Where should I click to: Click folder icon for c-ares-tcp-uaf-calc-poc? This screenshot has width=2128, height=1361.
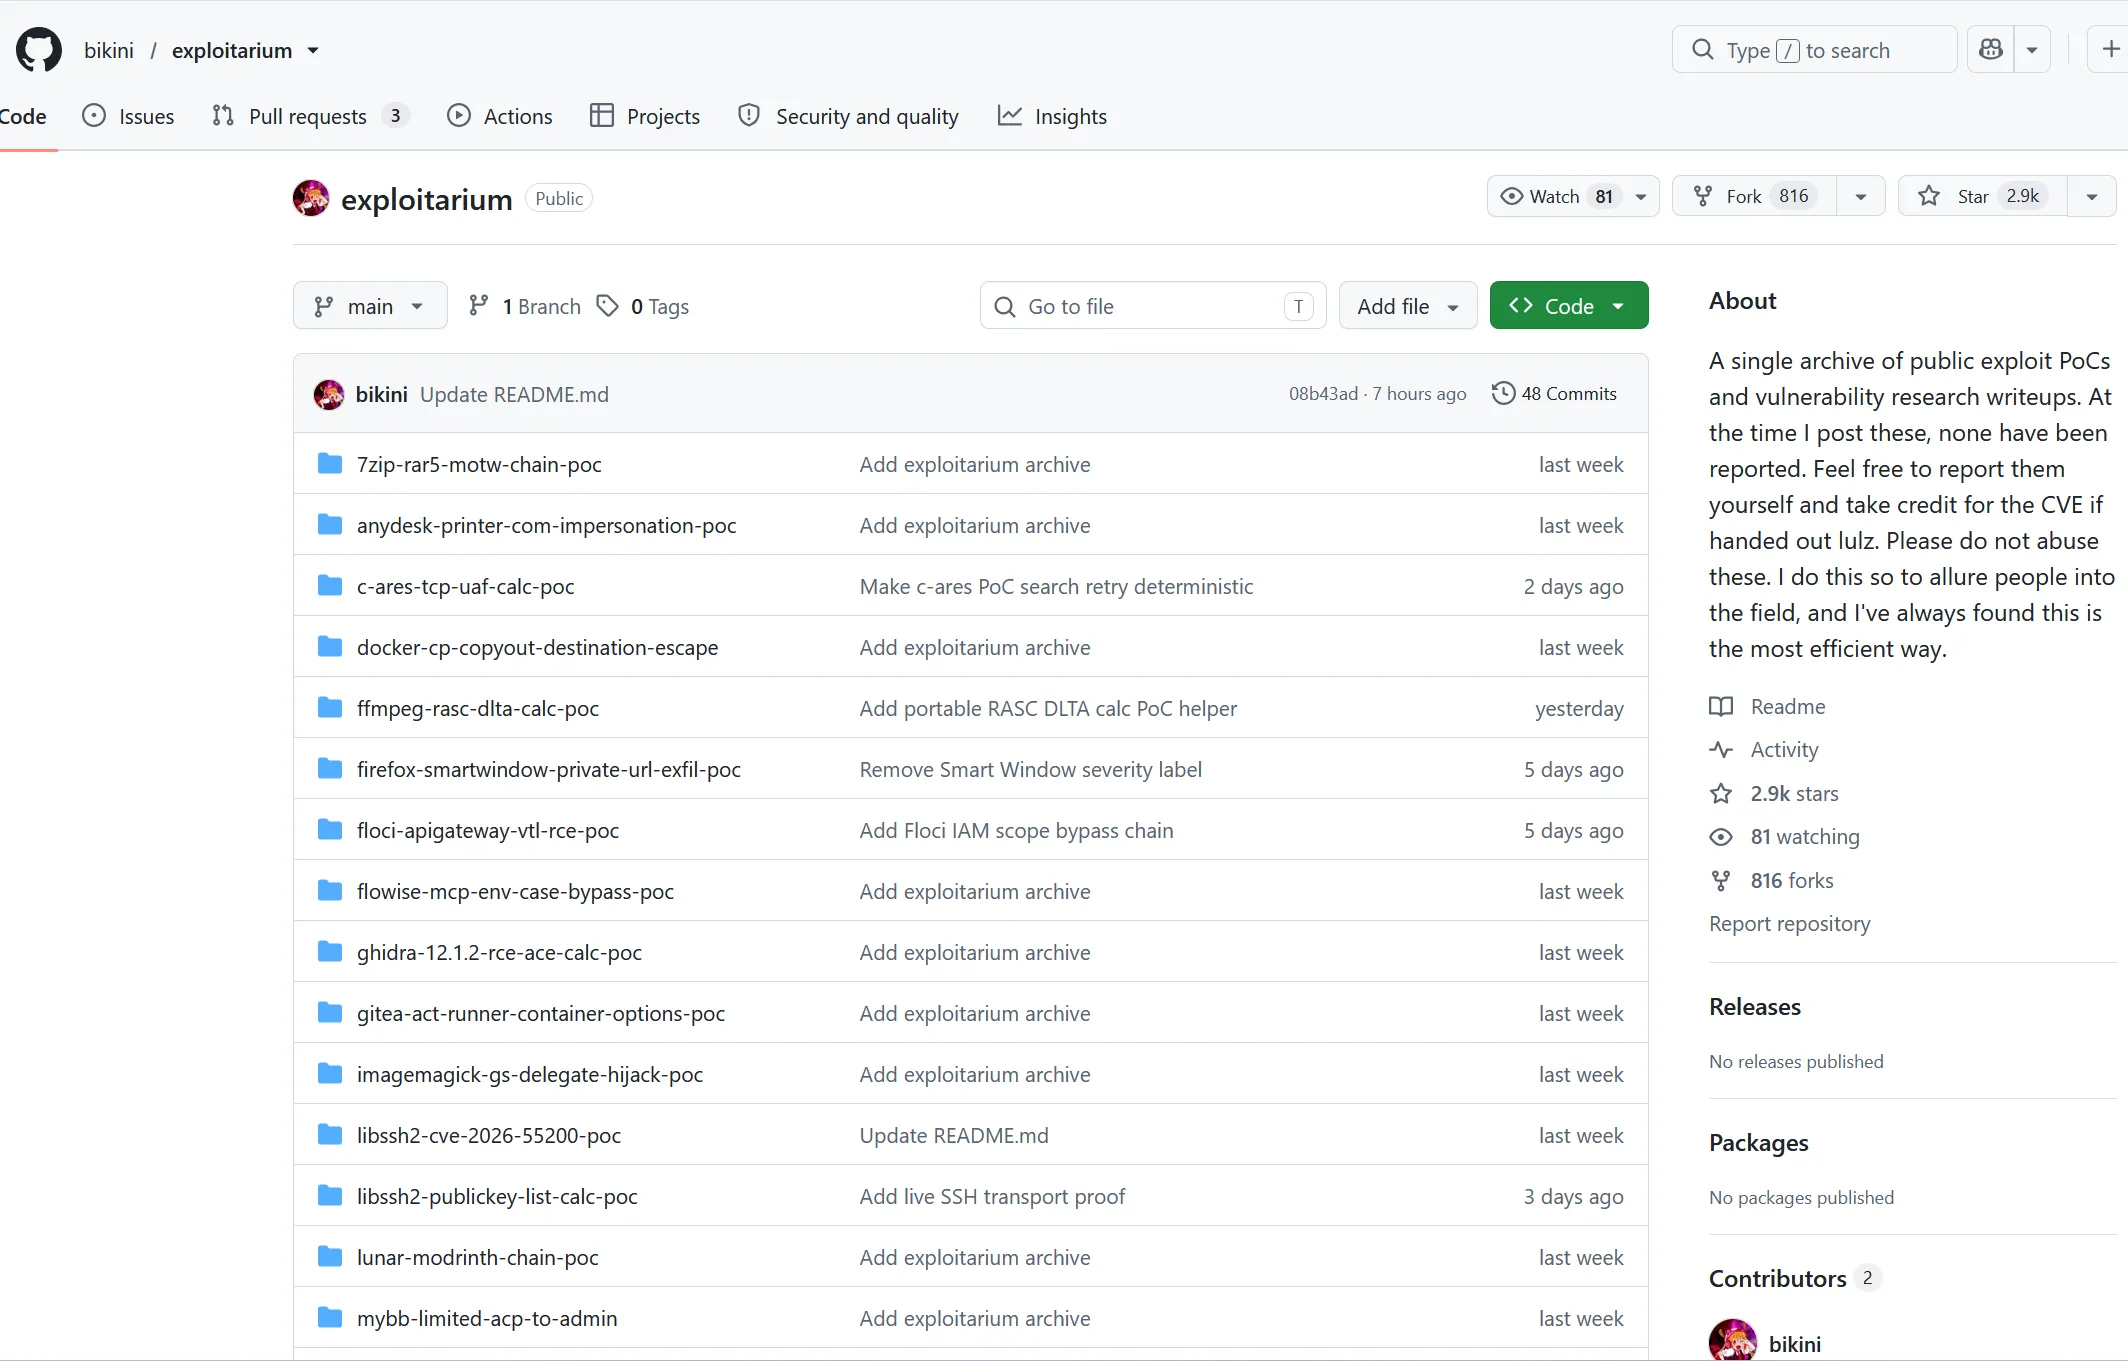coord(330,585)
